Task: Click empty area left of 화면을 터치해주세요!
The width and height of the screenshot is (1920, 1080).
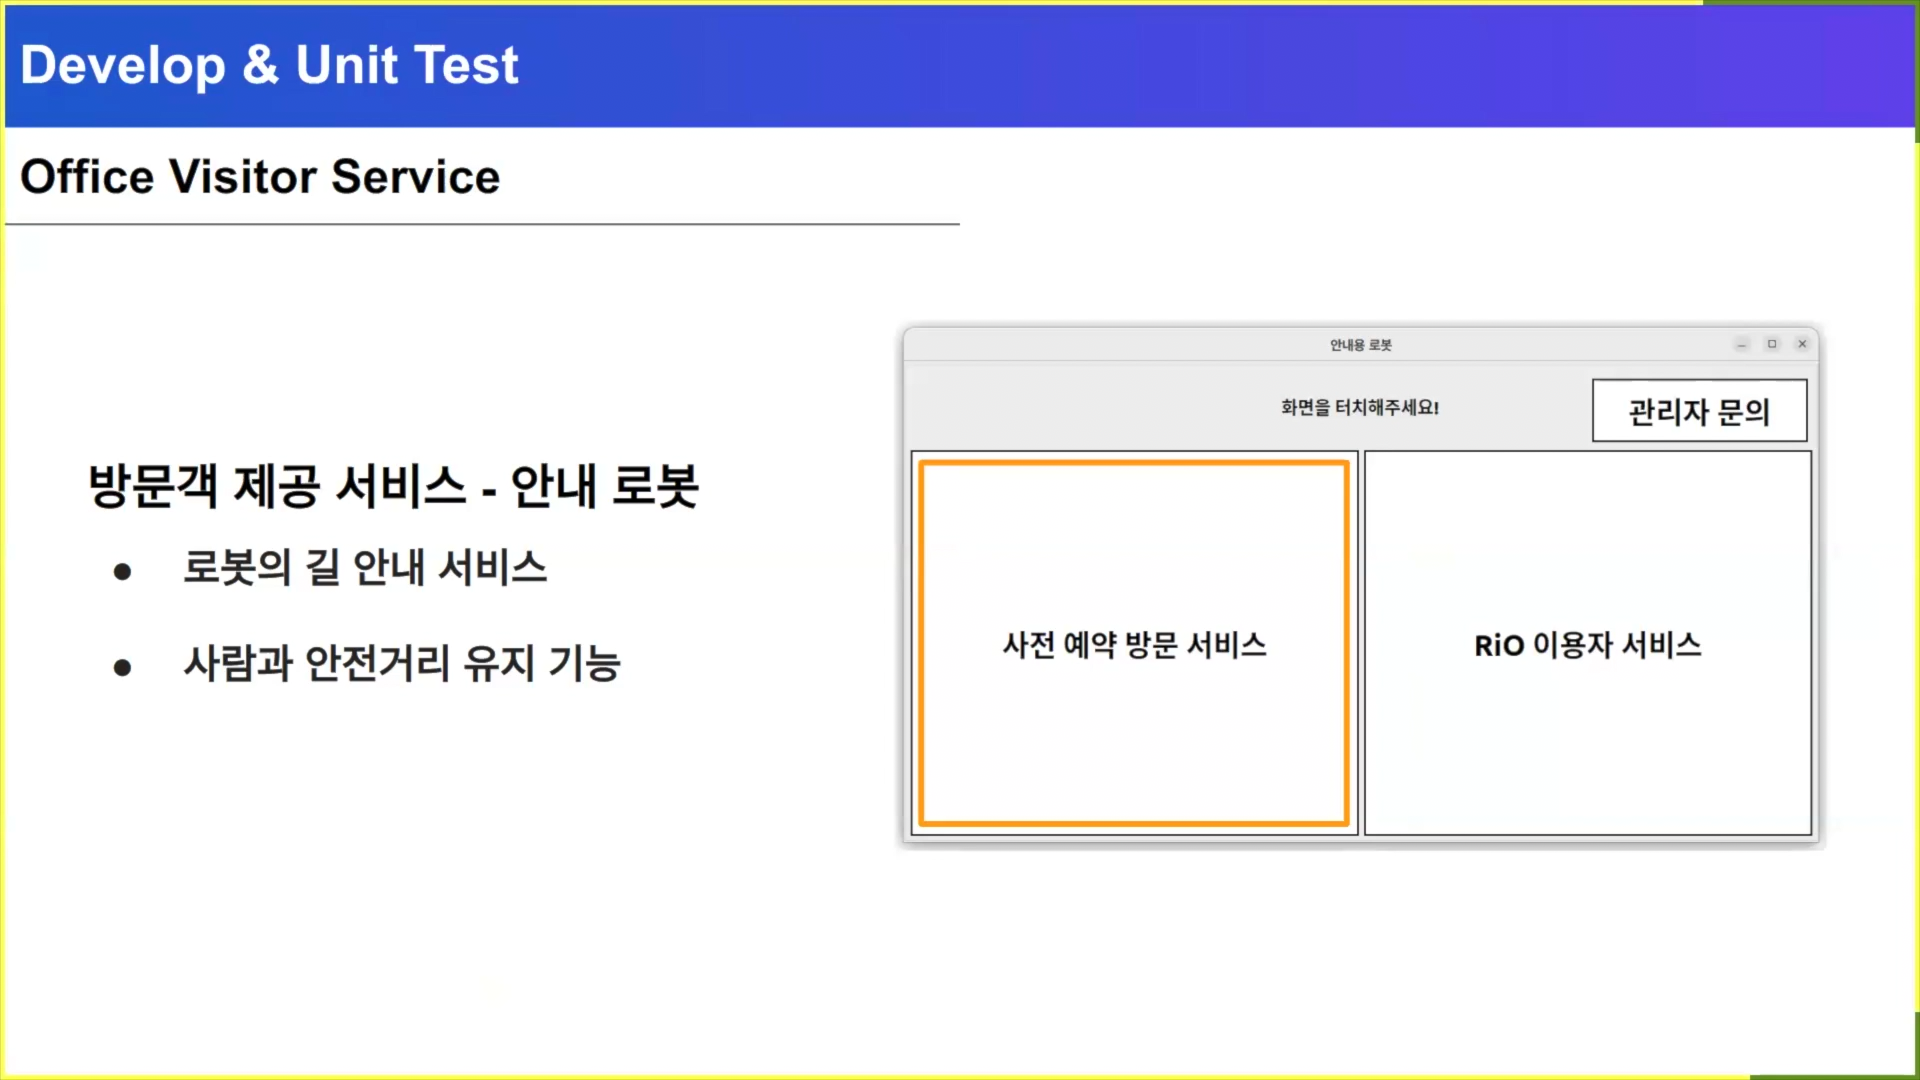Action: (1080, 408)
